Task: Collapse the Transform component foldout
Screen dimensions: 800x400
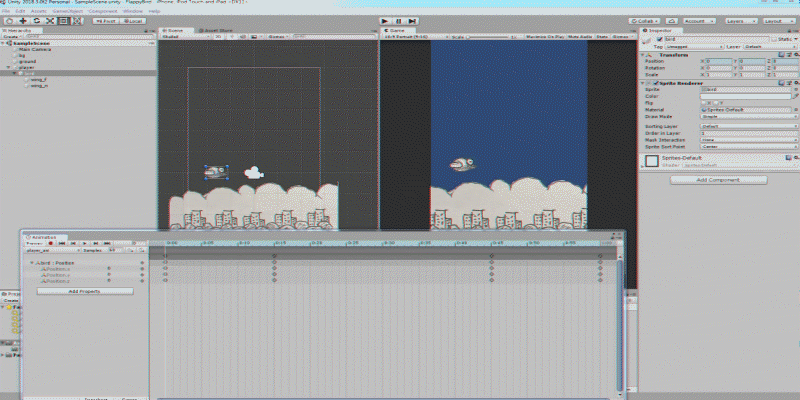Action: [643, 55]
